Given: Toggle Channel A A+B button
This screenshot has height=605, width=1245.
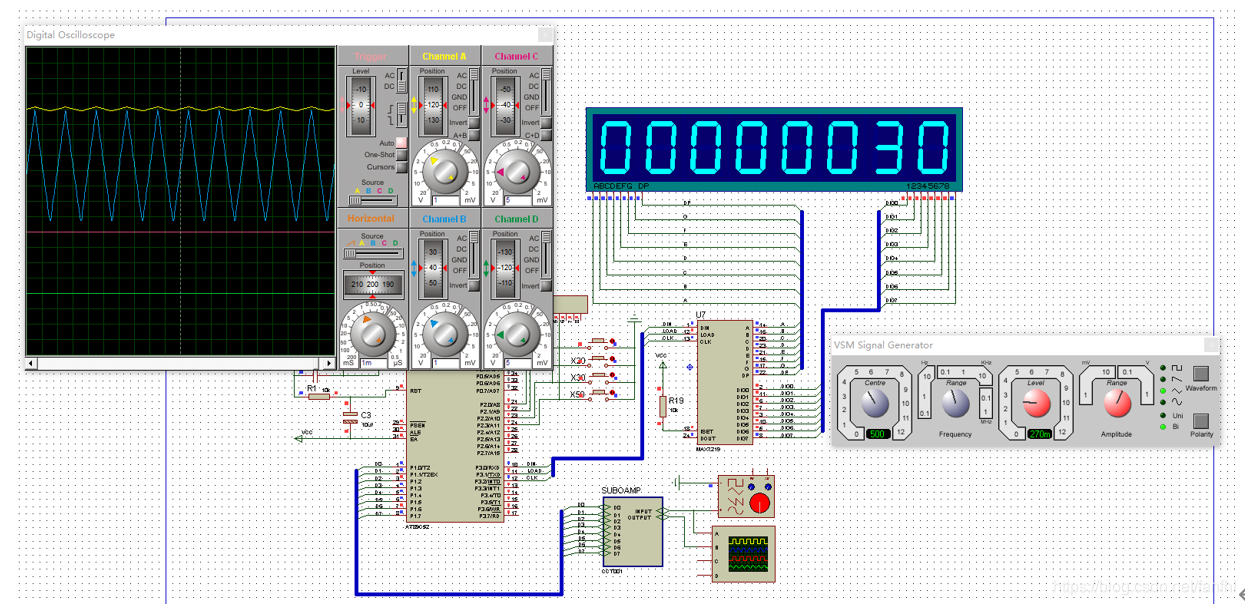Looking at the screenshot, I should (x=474, y=135).
